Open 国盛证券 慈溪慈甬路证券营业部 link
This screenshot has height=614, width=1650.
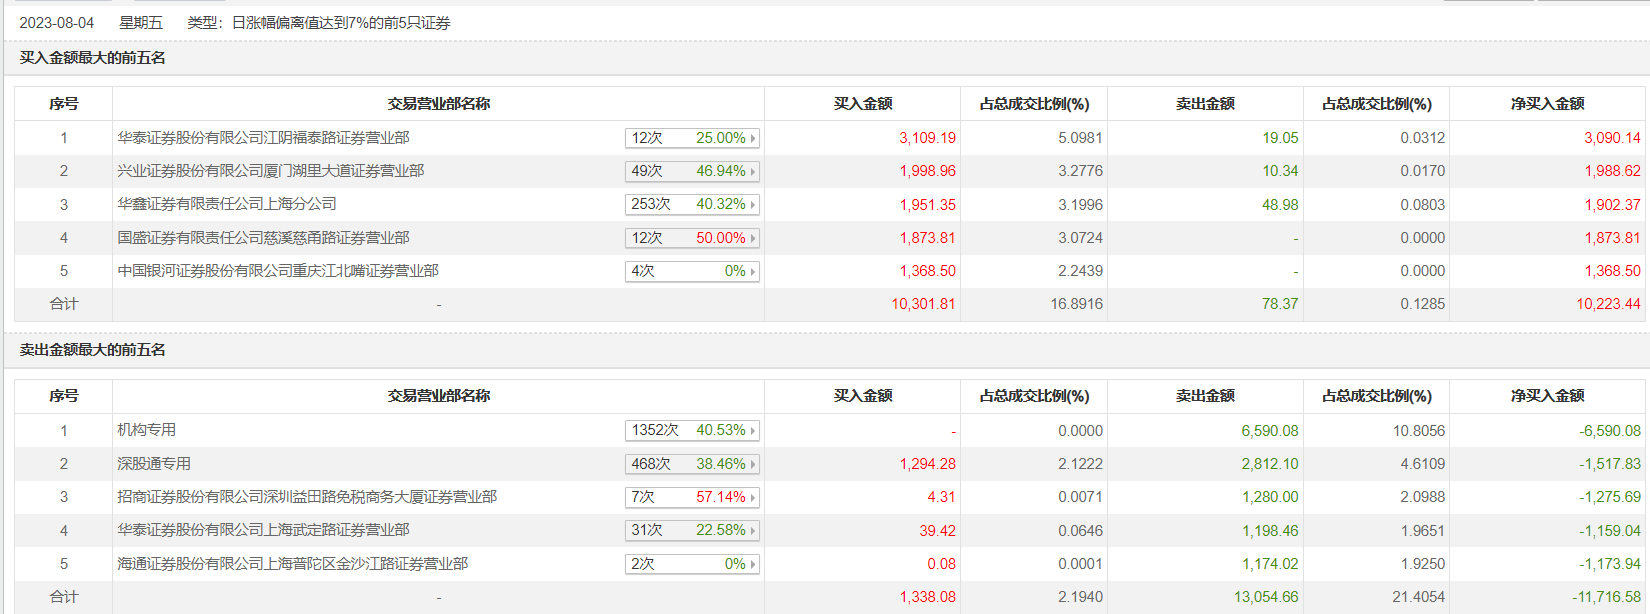(263, 238)
